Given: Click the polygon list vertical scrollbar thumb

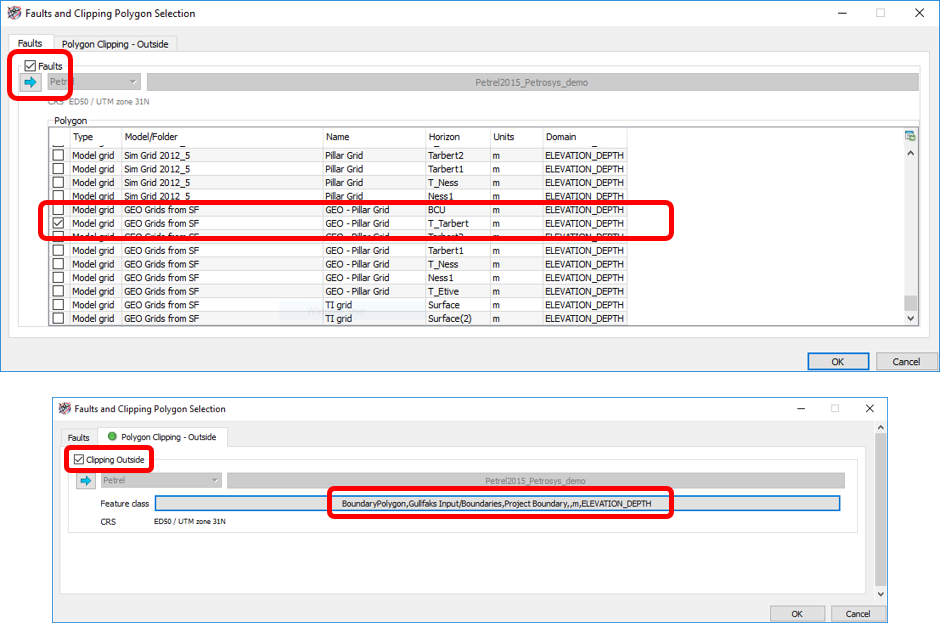Looking at the screenshot, I should click(910, 303).
